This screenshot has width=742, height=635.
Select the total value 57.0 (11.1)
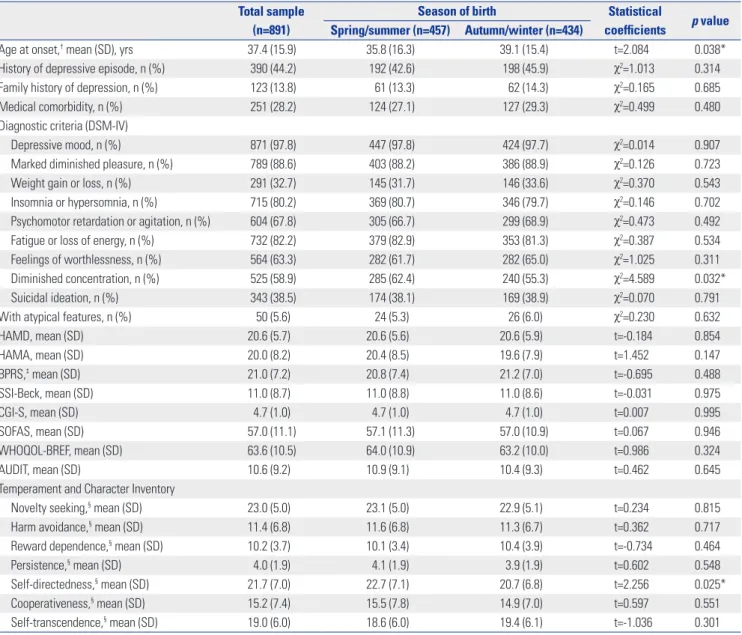pos(272,432)
